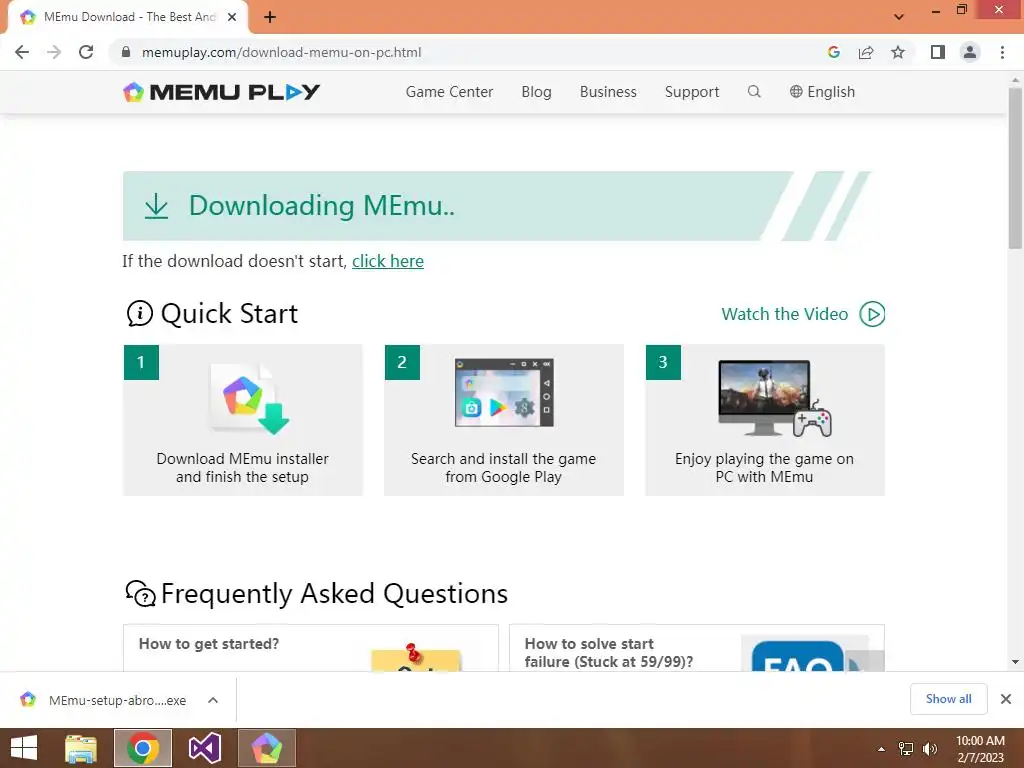Play the video with the circular play icon

tap(872, 314)
